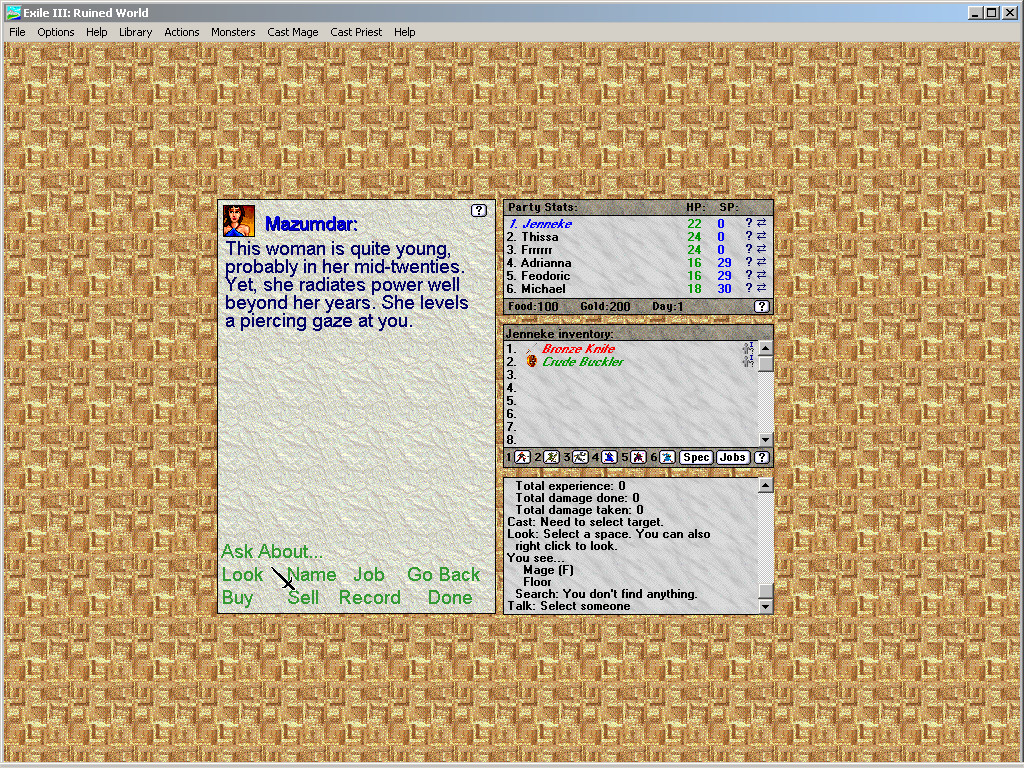Click the swap arrows for Feodoric
The width and height of the screenshot is (1024, 768).
pyautogui.click(x=761, y=276)
